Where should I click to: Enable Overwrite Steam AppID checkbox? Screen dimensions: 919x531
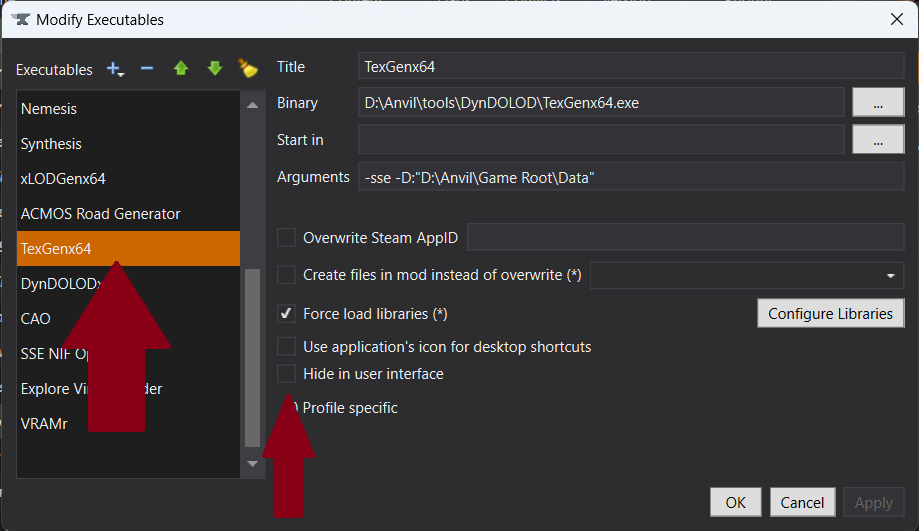click(287, 238)
